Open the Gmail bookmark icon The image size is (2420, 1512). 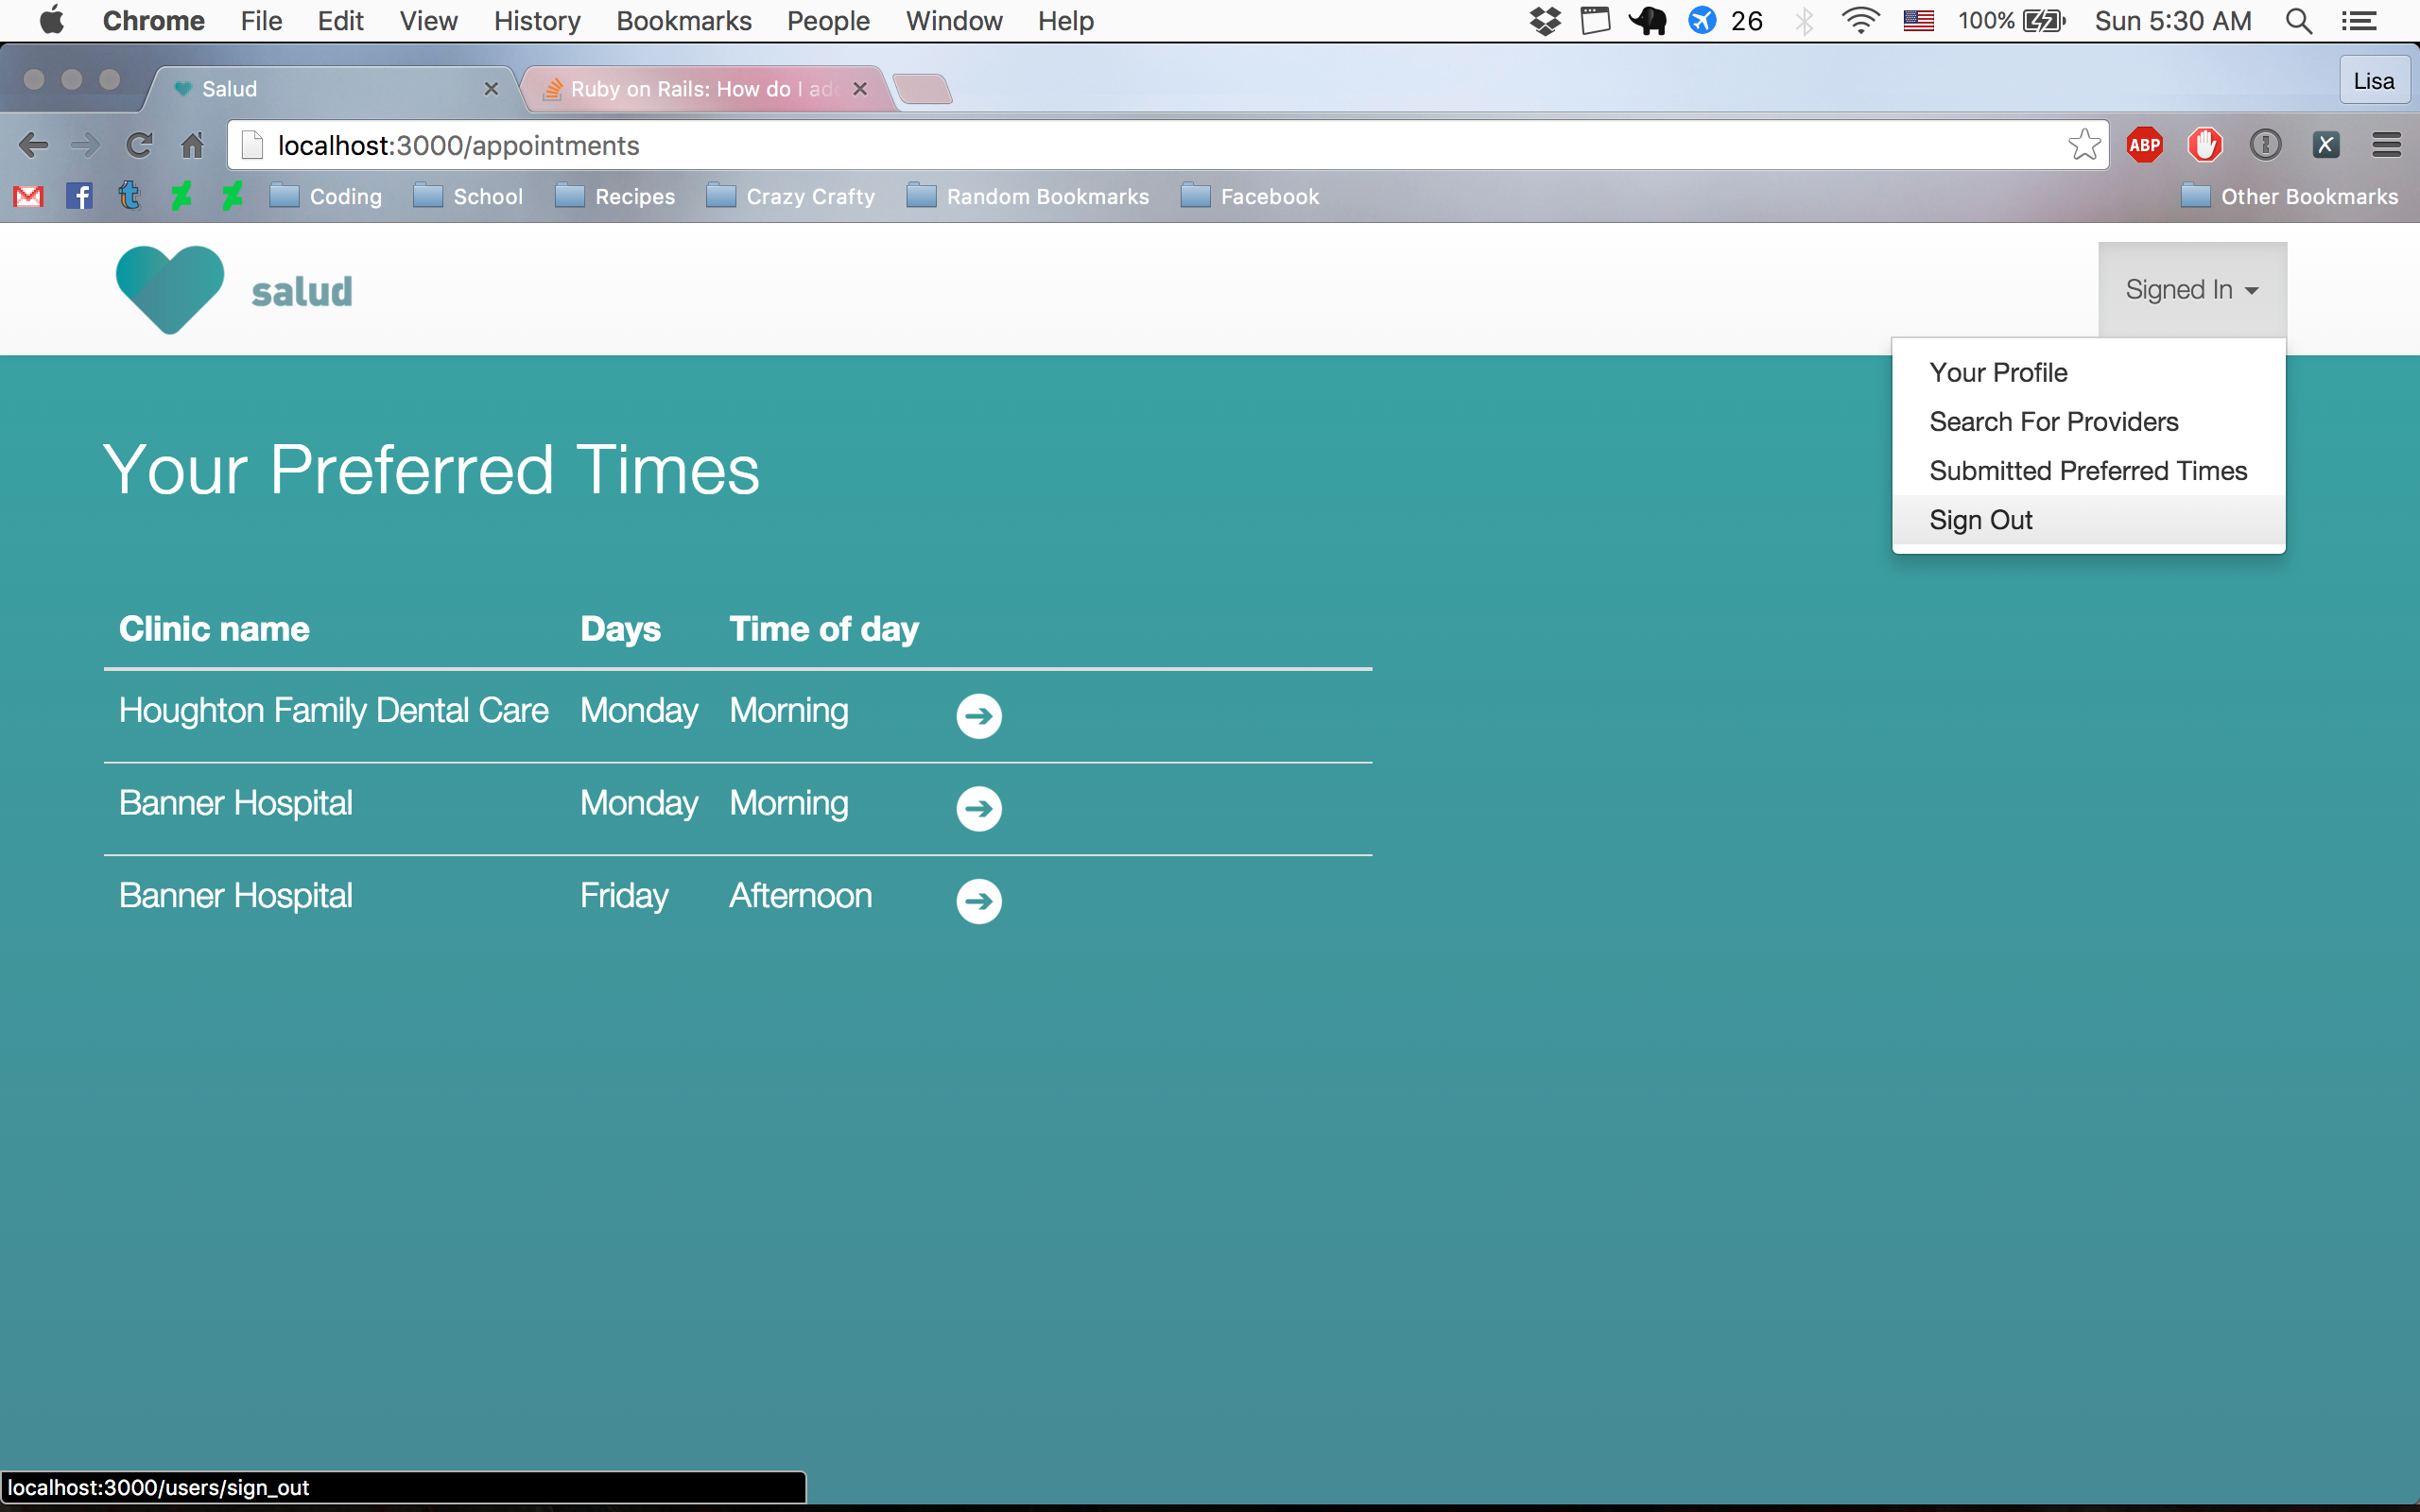click(x=28, y=196)
